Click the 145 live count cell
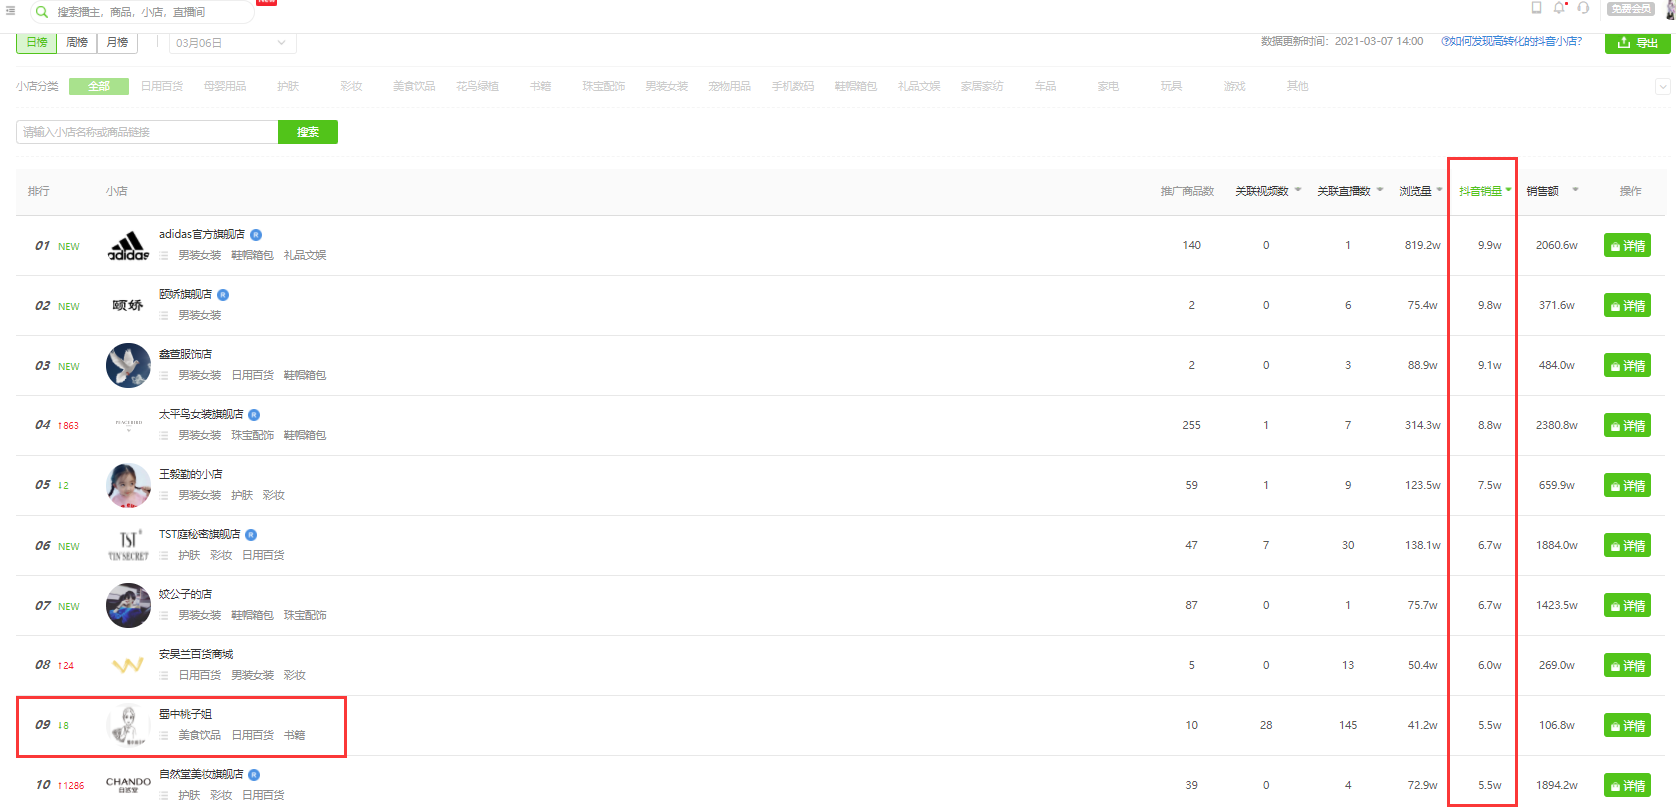This screenshot has height=809, width=1676. point(1348,726)
